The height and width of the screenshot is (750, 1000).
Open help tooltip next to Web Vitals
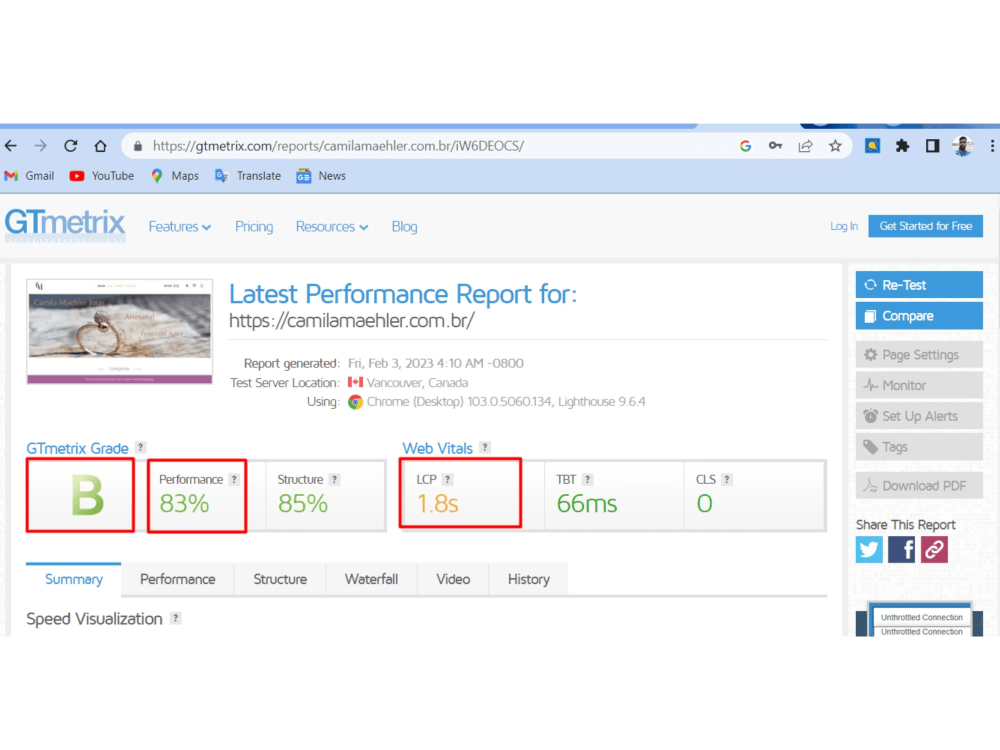(x=485, y=447)
